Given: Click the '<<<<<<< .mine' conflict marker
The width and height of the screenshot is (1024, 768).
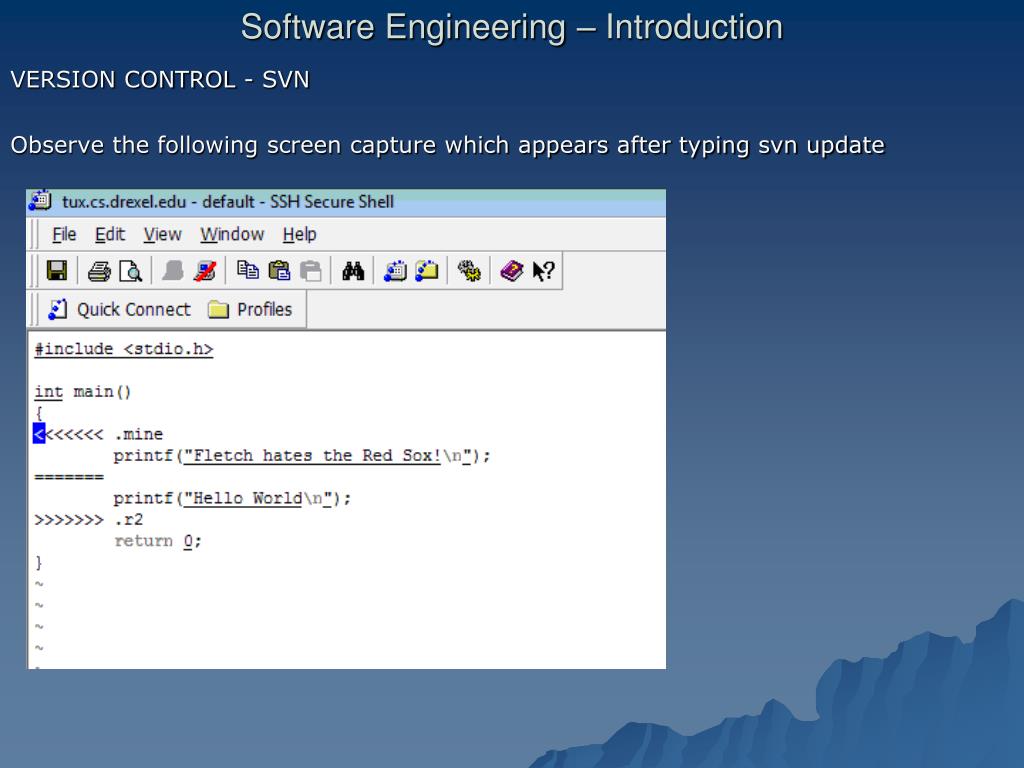Looking at the screenshot, I should (98, 434).
